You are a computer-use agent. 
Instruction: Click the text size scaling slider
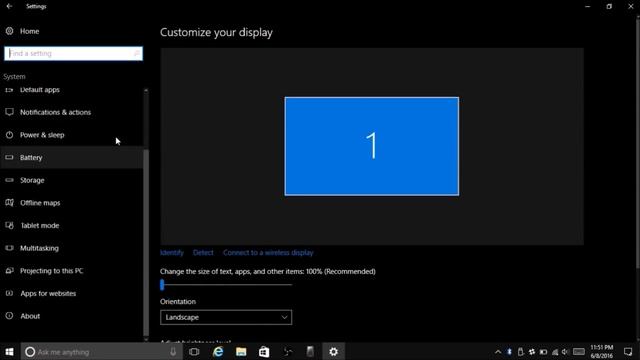click(x=226, y=284)
